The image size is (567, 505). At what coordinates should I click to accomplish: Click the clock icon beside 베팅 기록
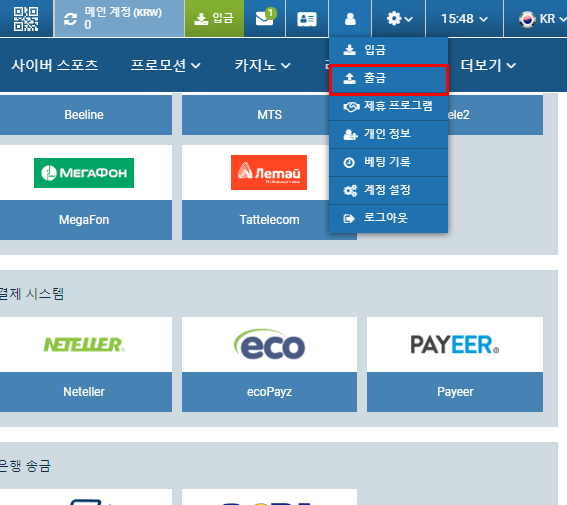[349, 163]
